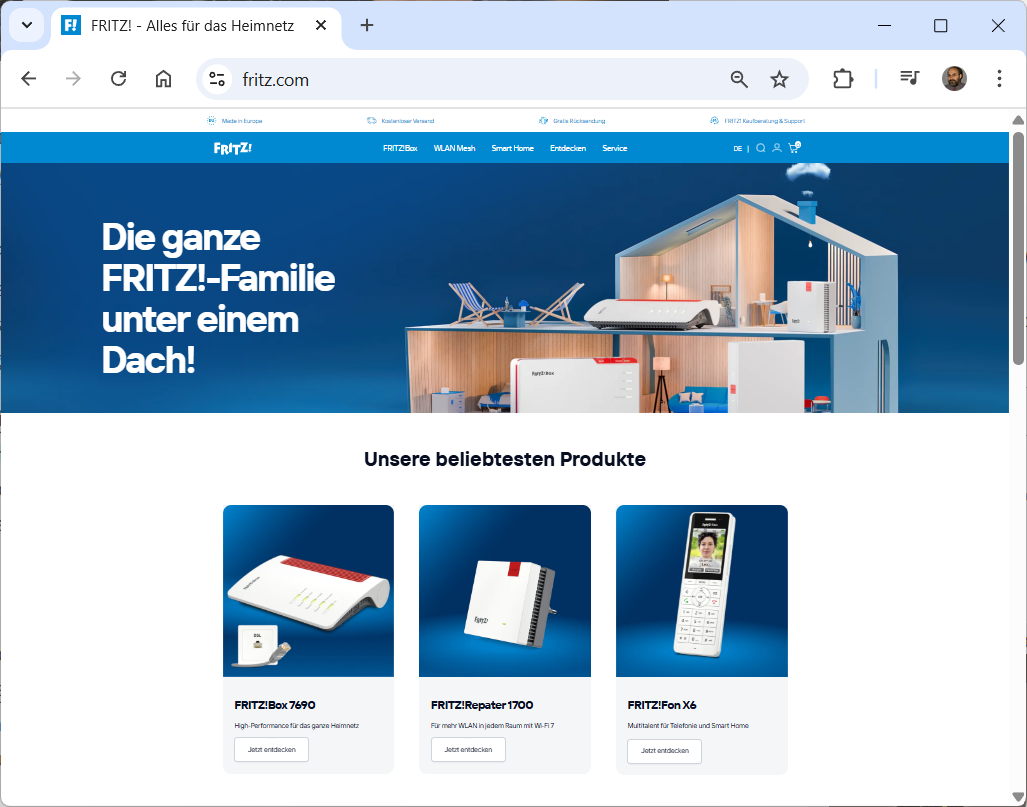Open the DE language selector
The image size is (1027, 807).
point(738,148)
